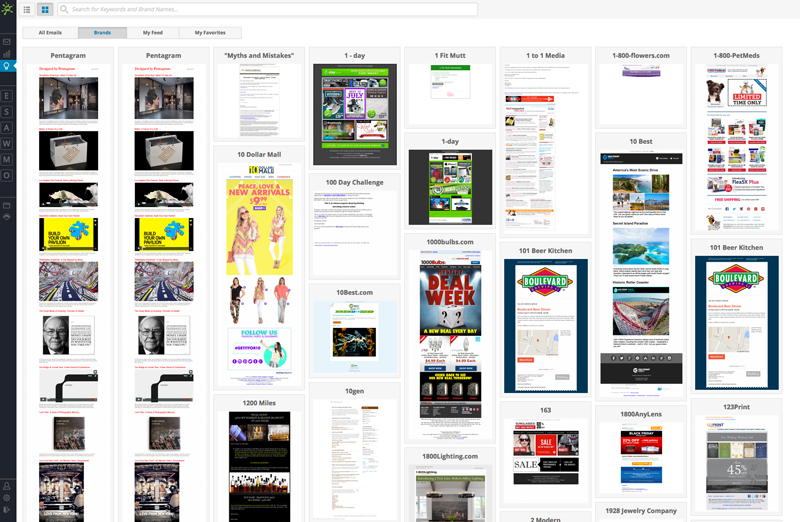Click the green starburst app logo
The height and width of the screenshot is (522, 800).
[x=7, y=9]
